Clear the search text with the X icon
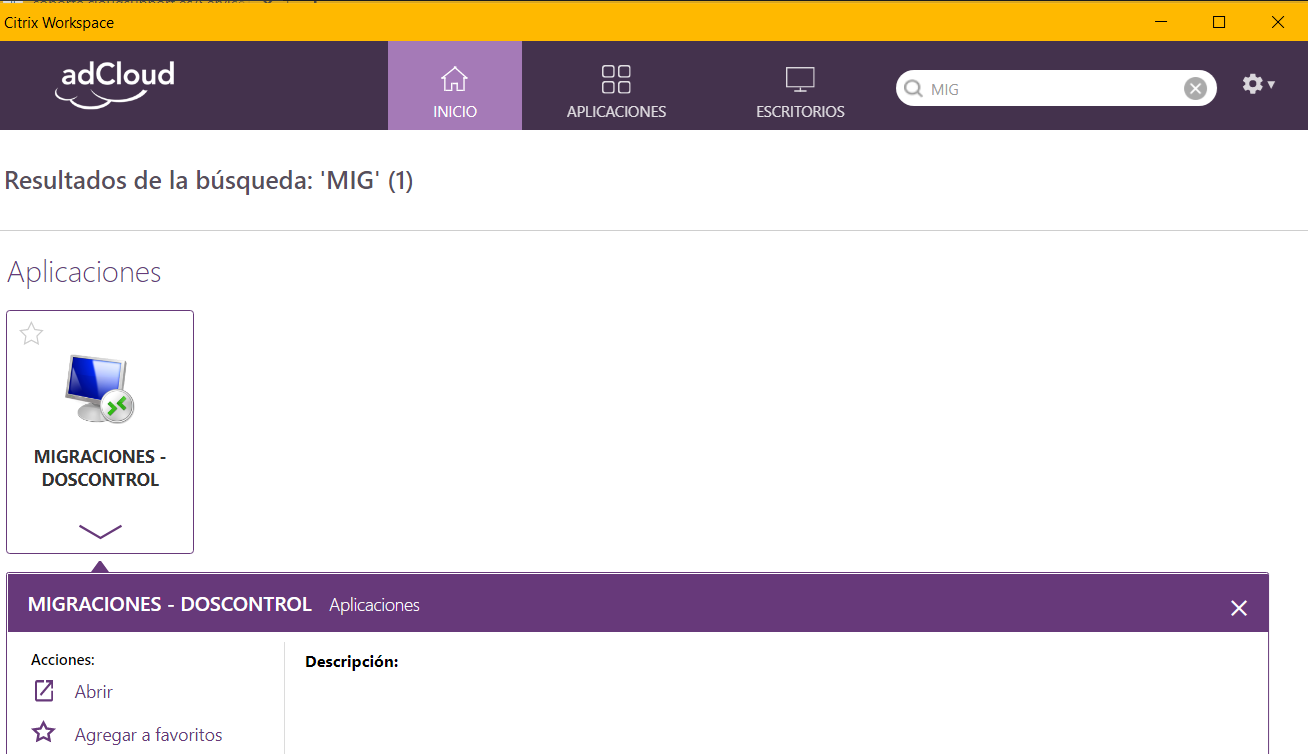The image size is (1308, 754). pyautogui.click(x=1195, y=89)
